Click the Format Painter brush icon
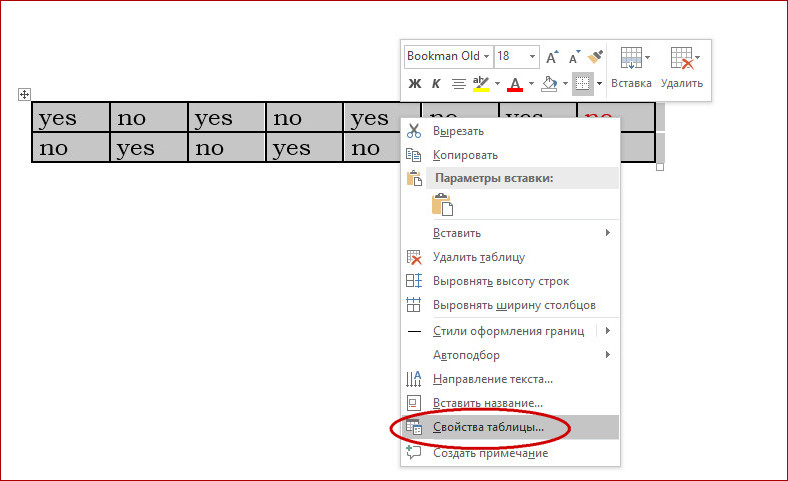Viewport: 788px width, 481px height. point(595,57)
